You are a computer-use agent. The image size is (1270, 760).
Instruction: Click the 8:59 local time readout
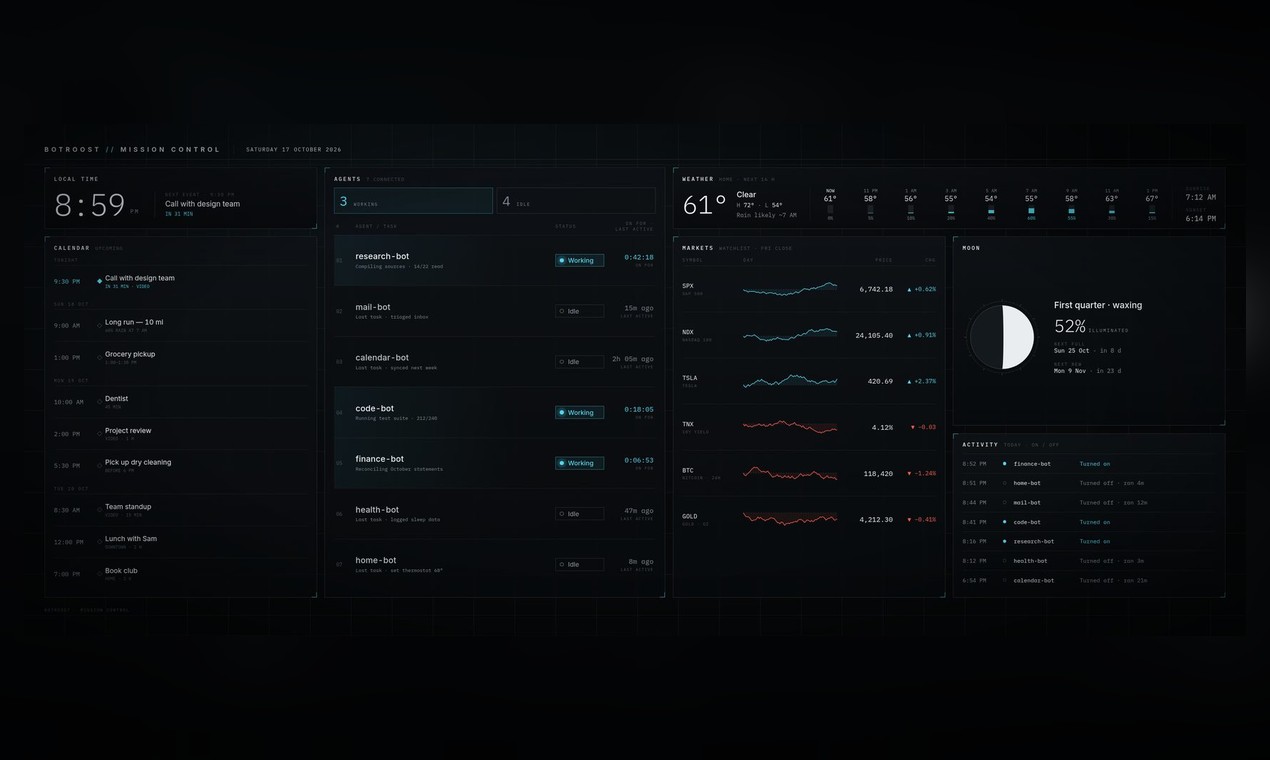[90, 205]
